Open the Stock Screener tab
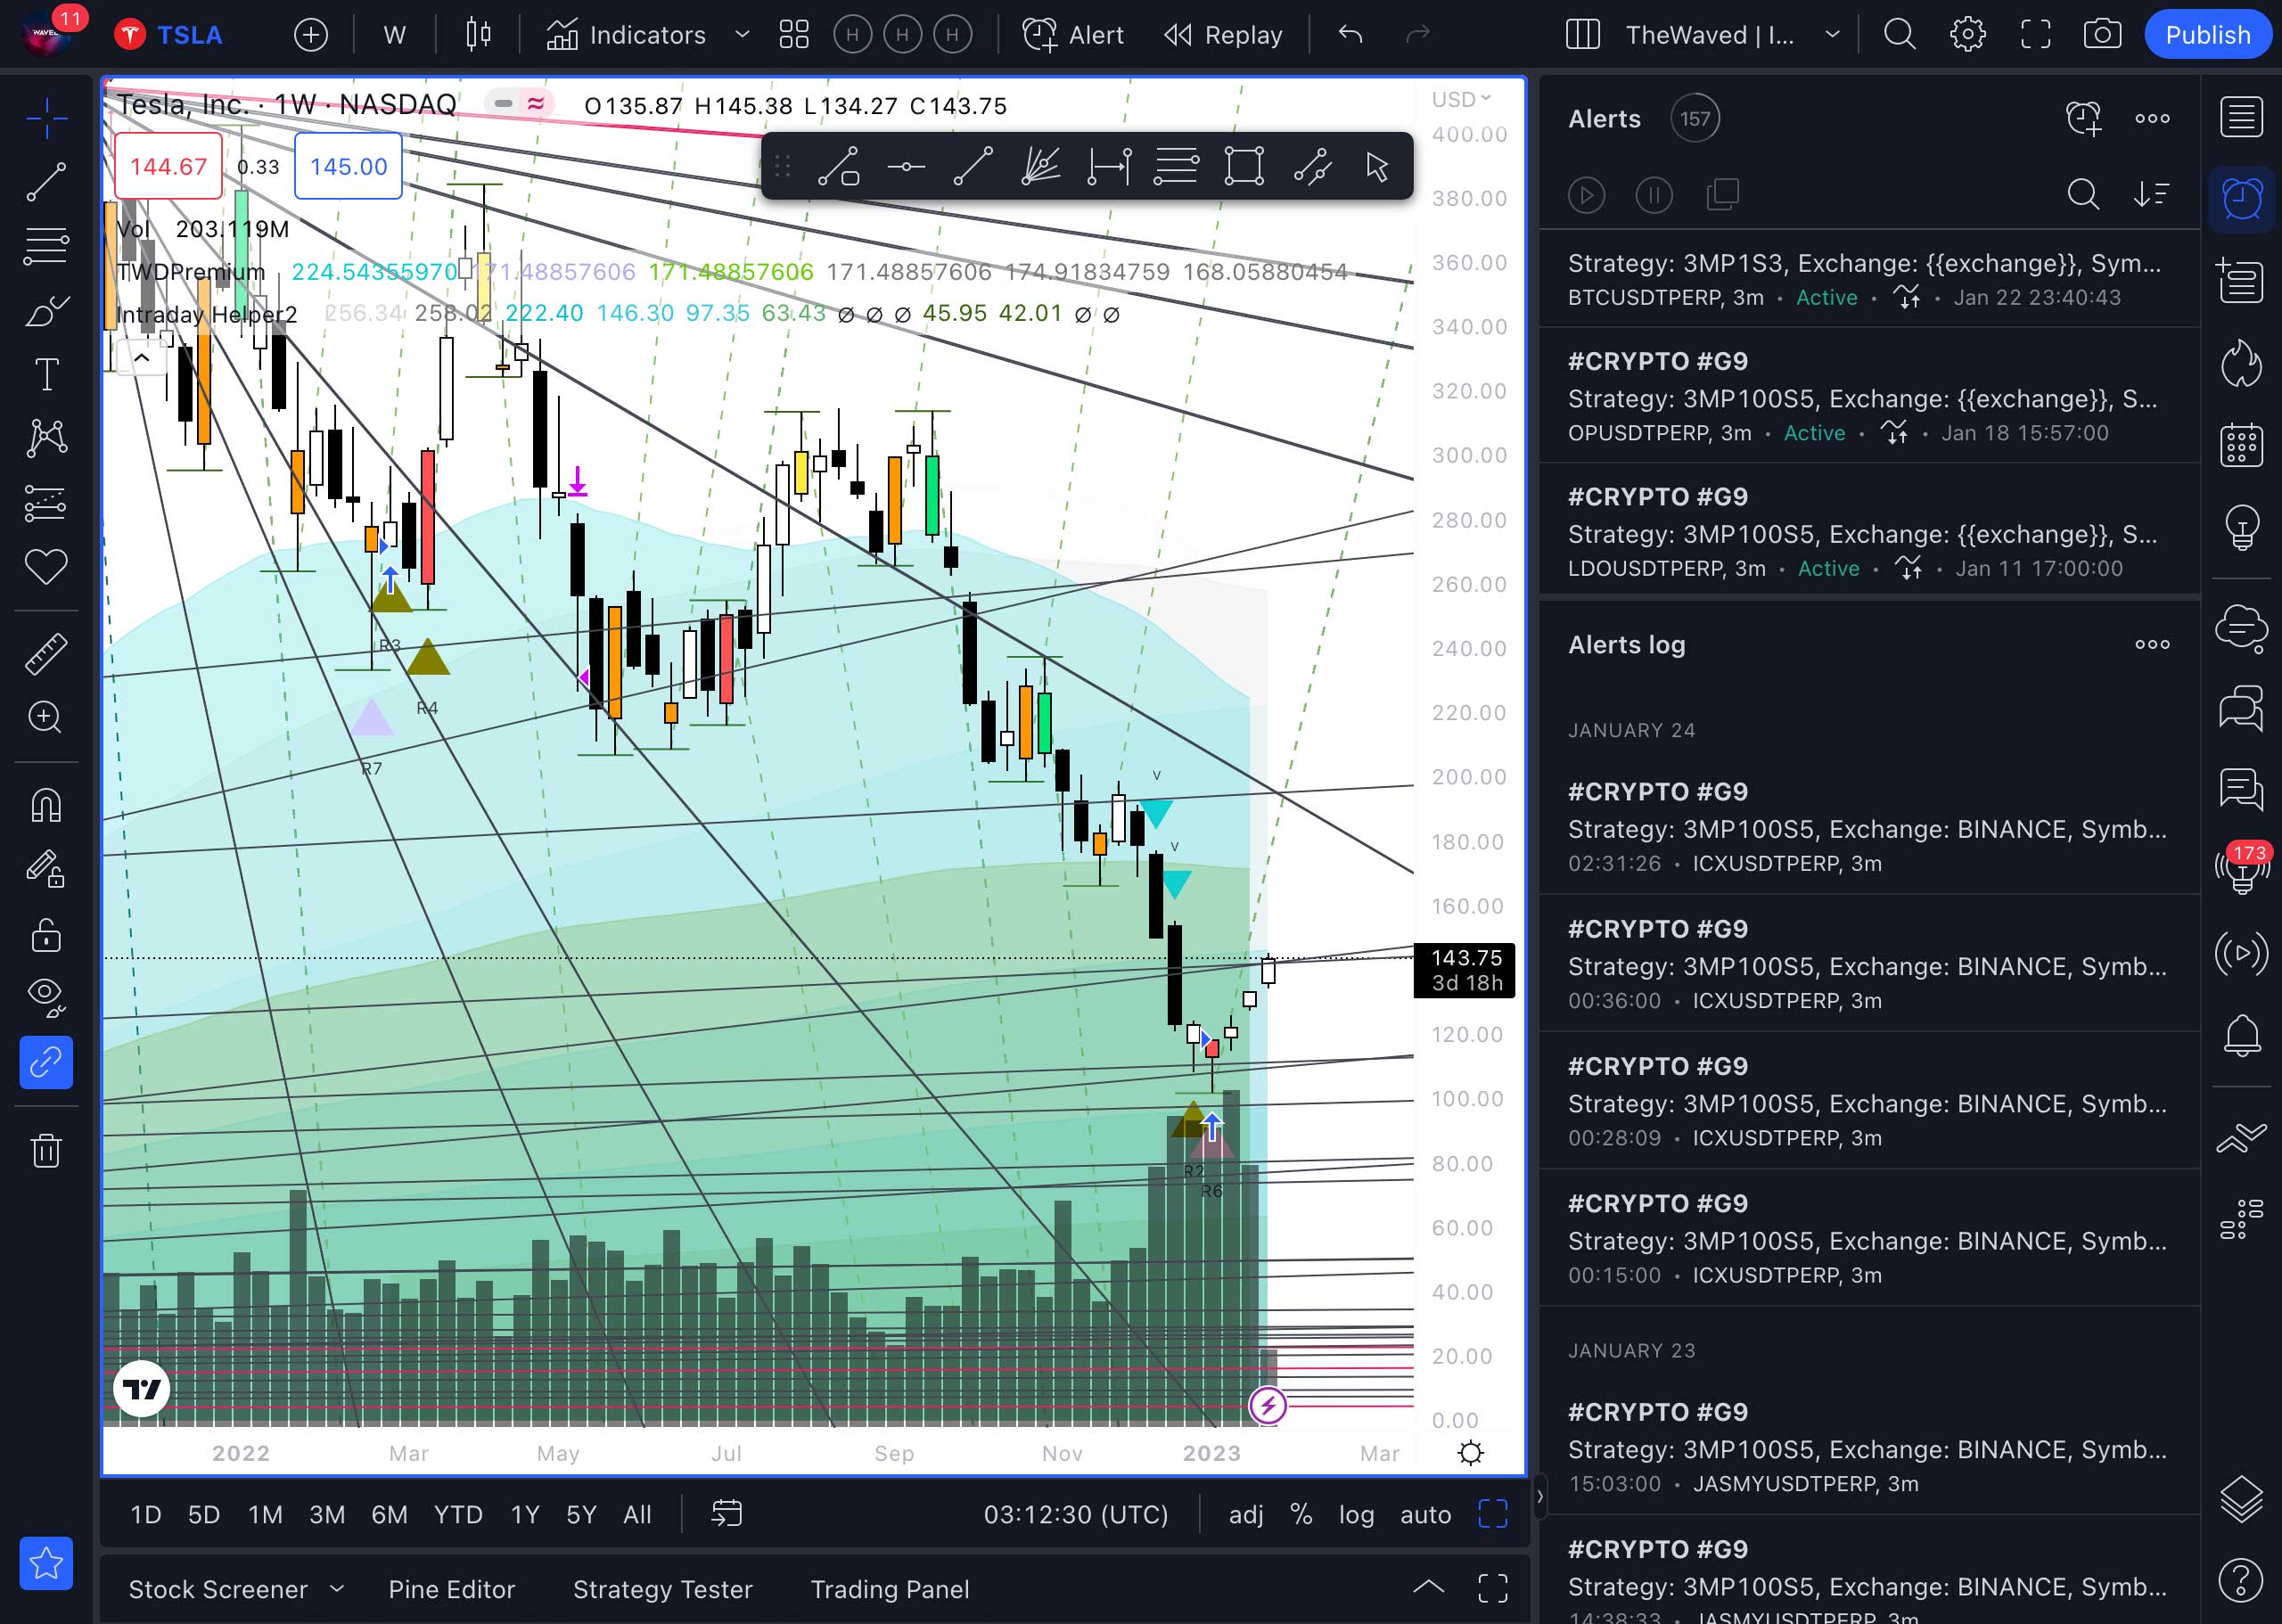The width and height of the screenshot is (2282, 1624). pos(218,1589)
